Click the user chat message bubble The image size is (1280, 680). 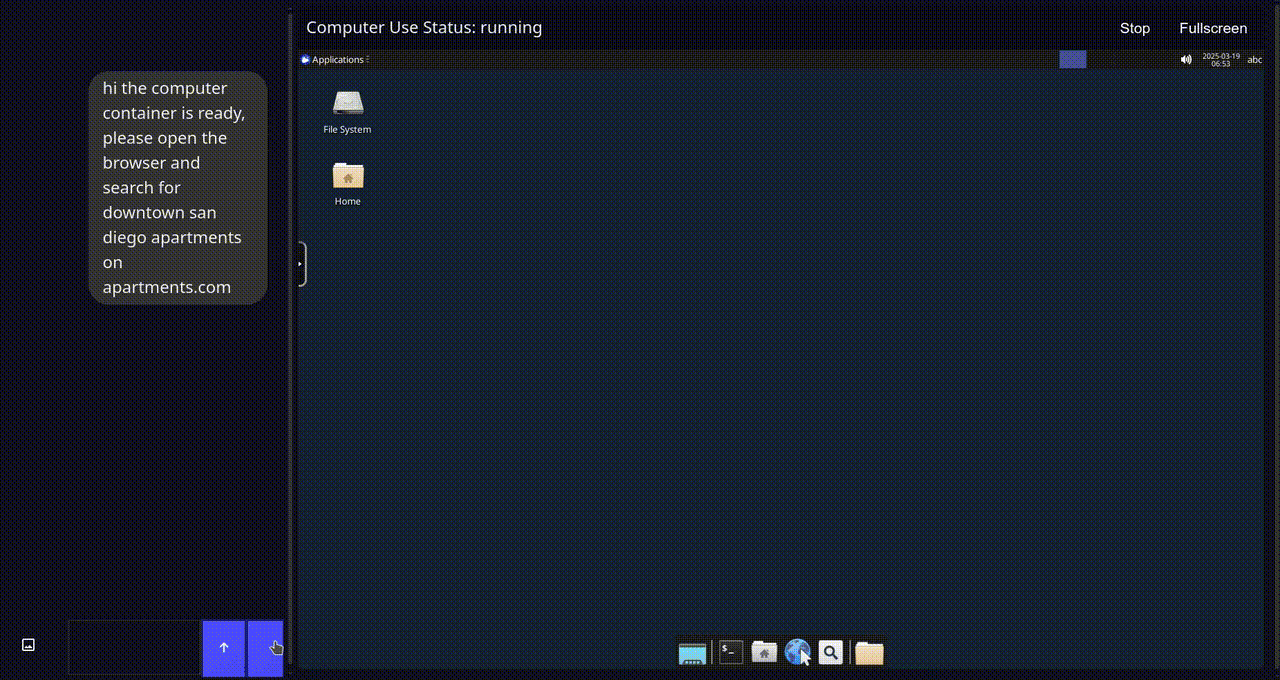[x=178, y=188]
